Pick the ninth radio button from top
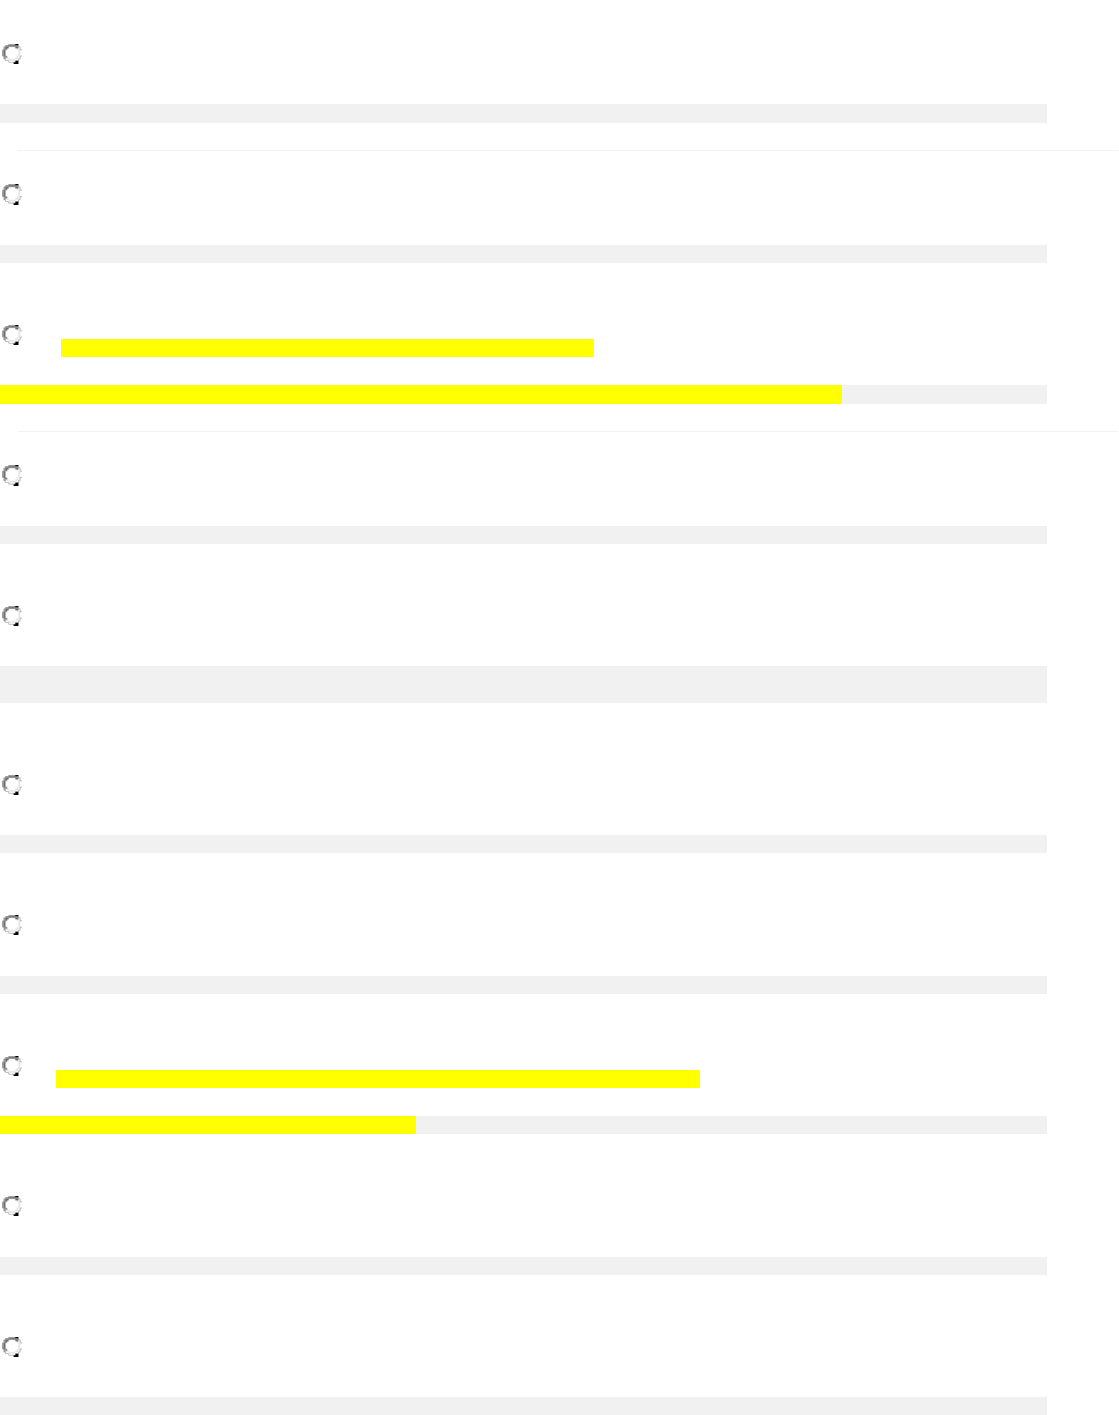This screenshot has width=1119, height=1415. pos(12,1206)
